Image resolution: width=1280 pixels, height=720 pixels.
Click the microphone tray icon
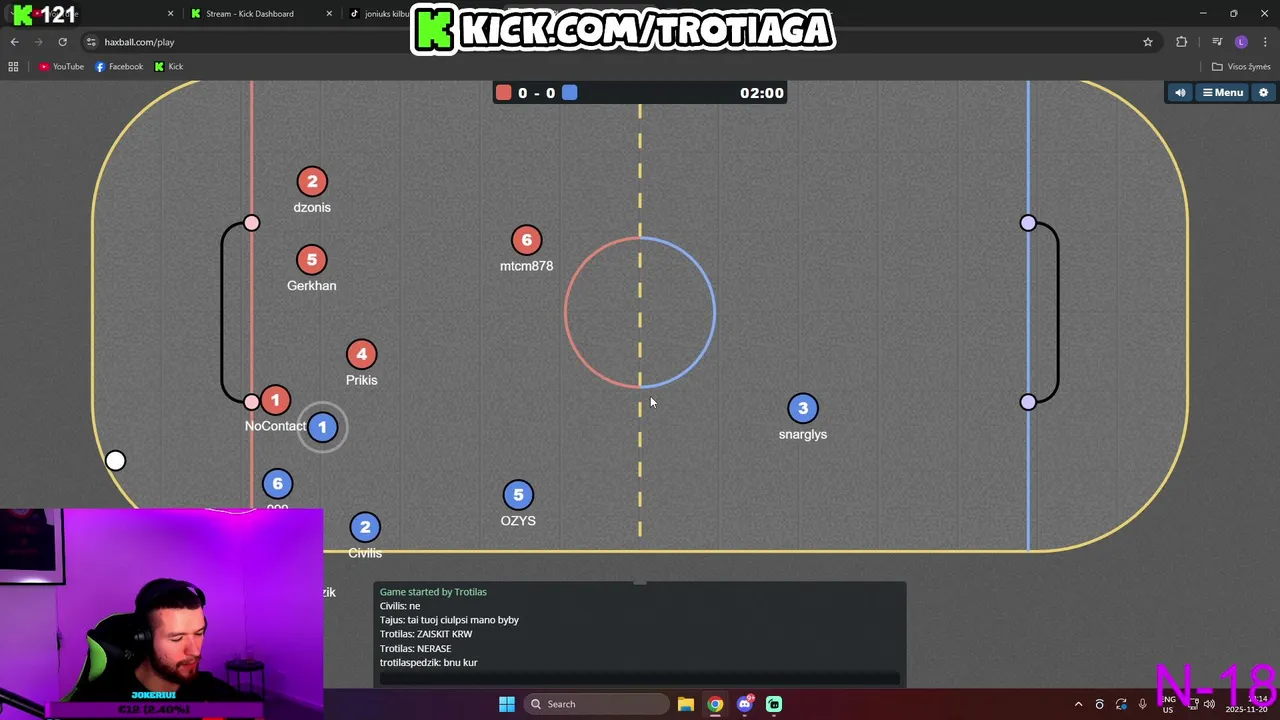tap(1143, 704)
